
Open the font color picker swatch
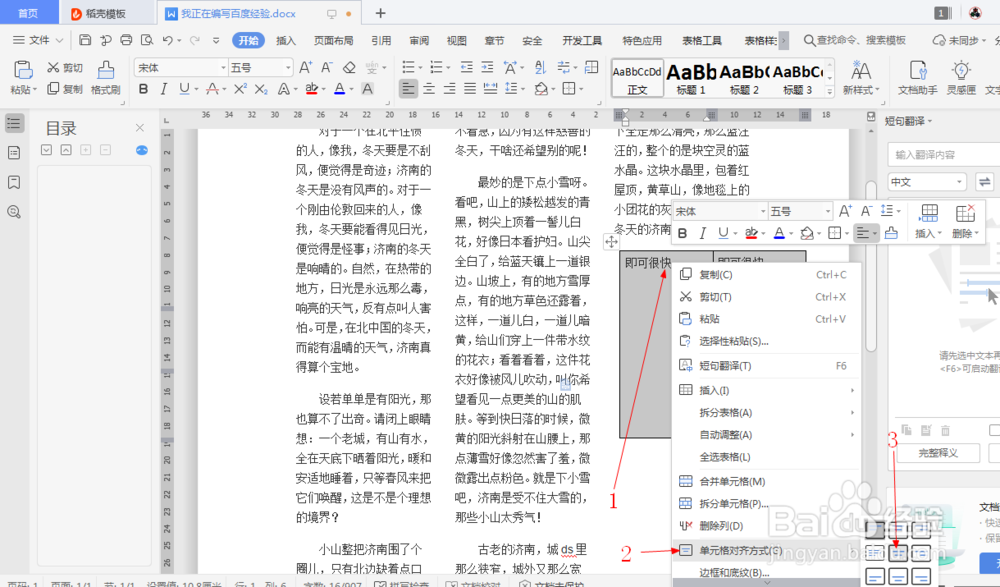coord(340,89)
